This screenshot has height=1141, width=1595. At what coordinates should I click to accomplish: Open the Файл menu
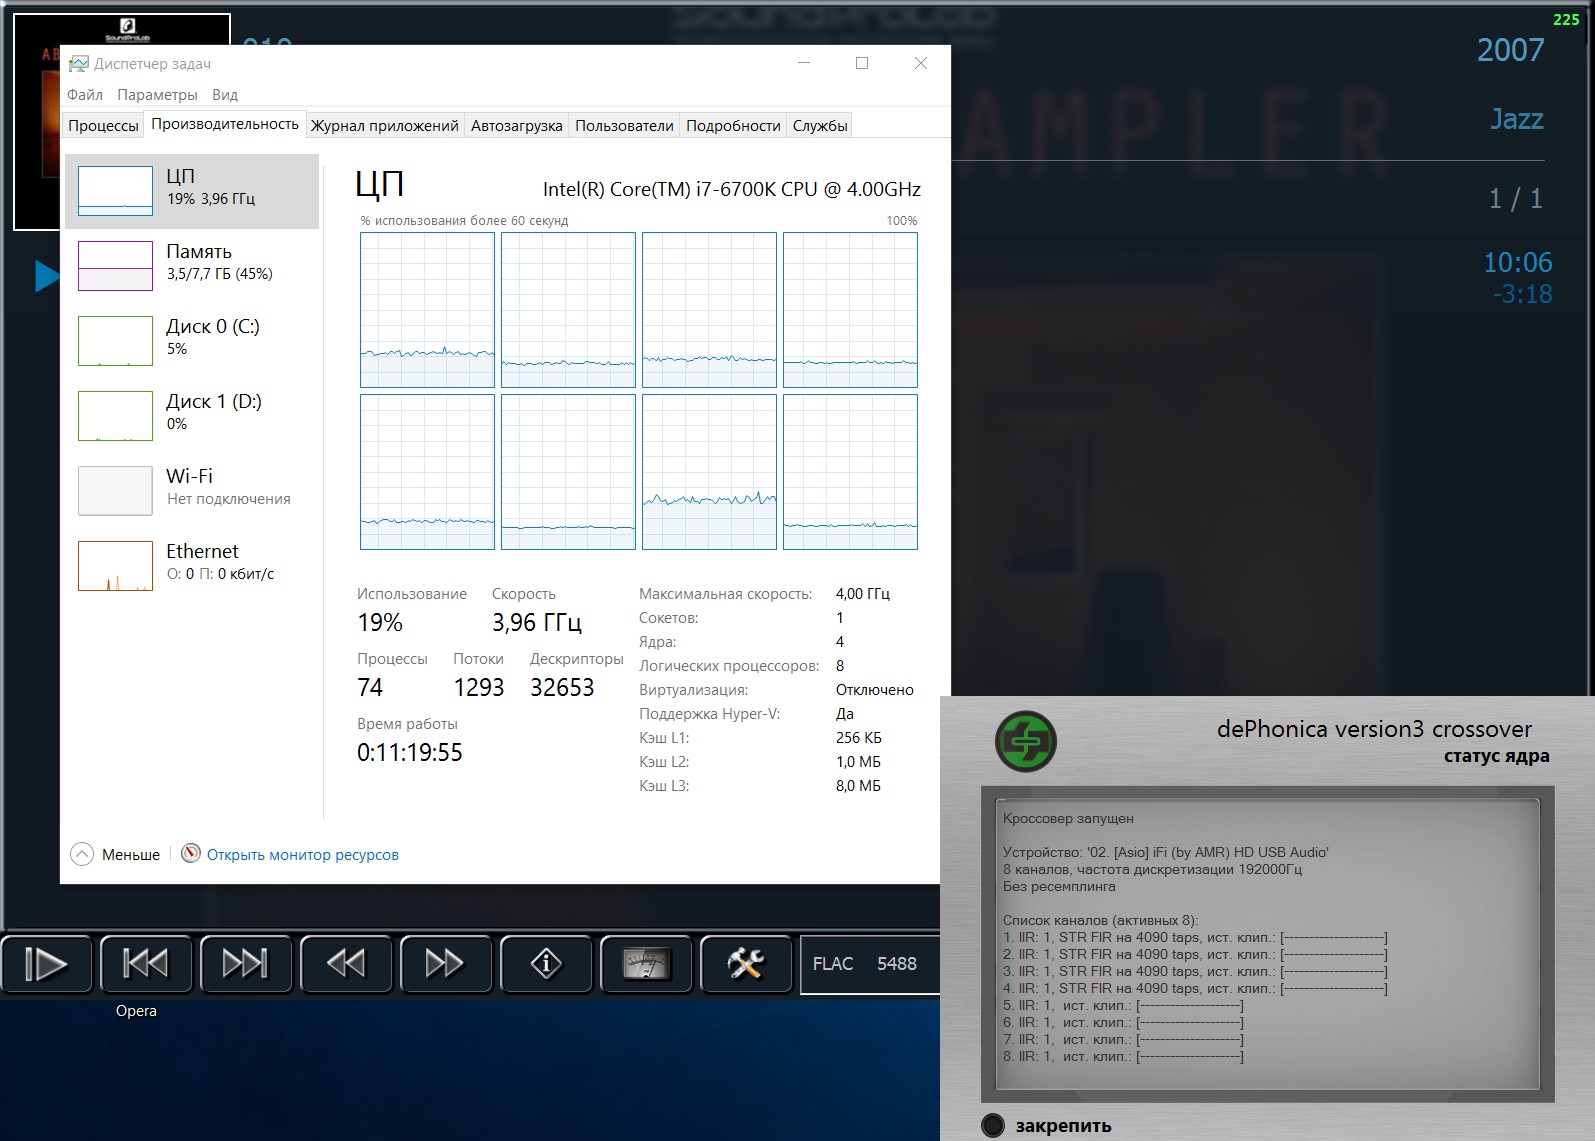coord(85,95)
